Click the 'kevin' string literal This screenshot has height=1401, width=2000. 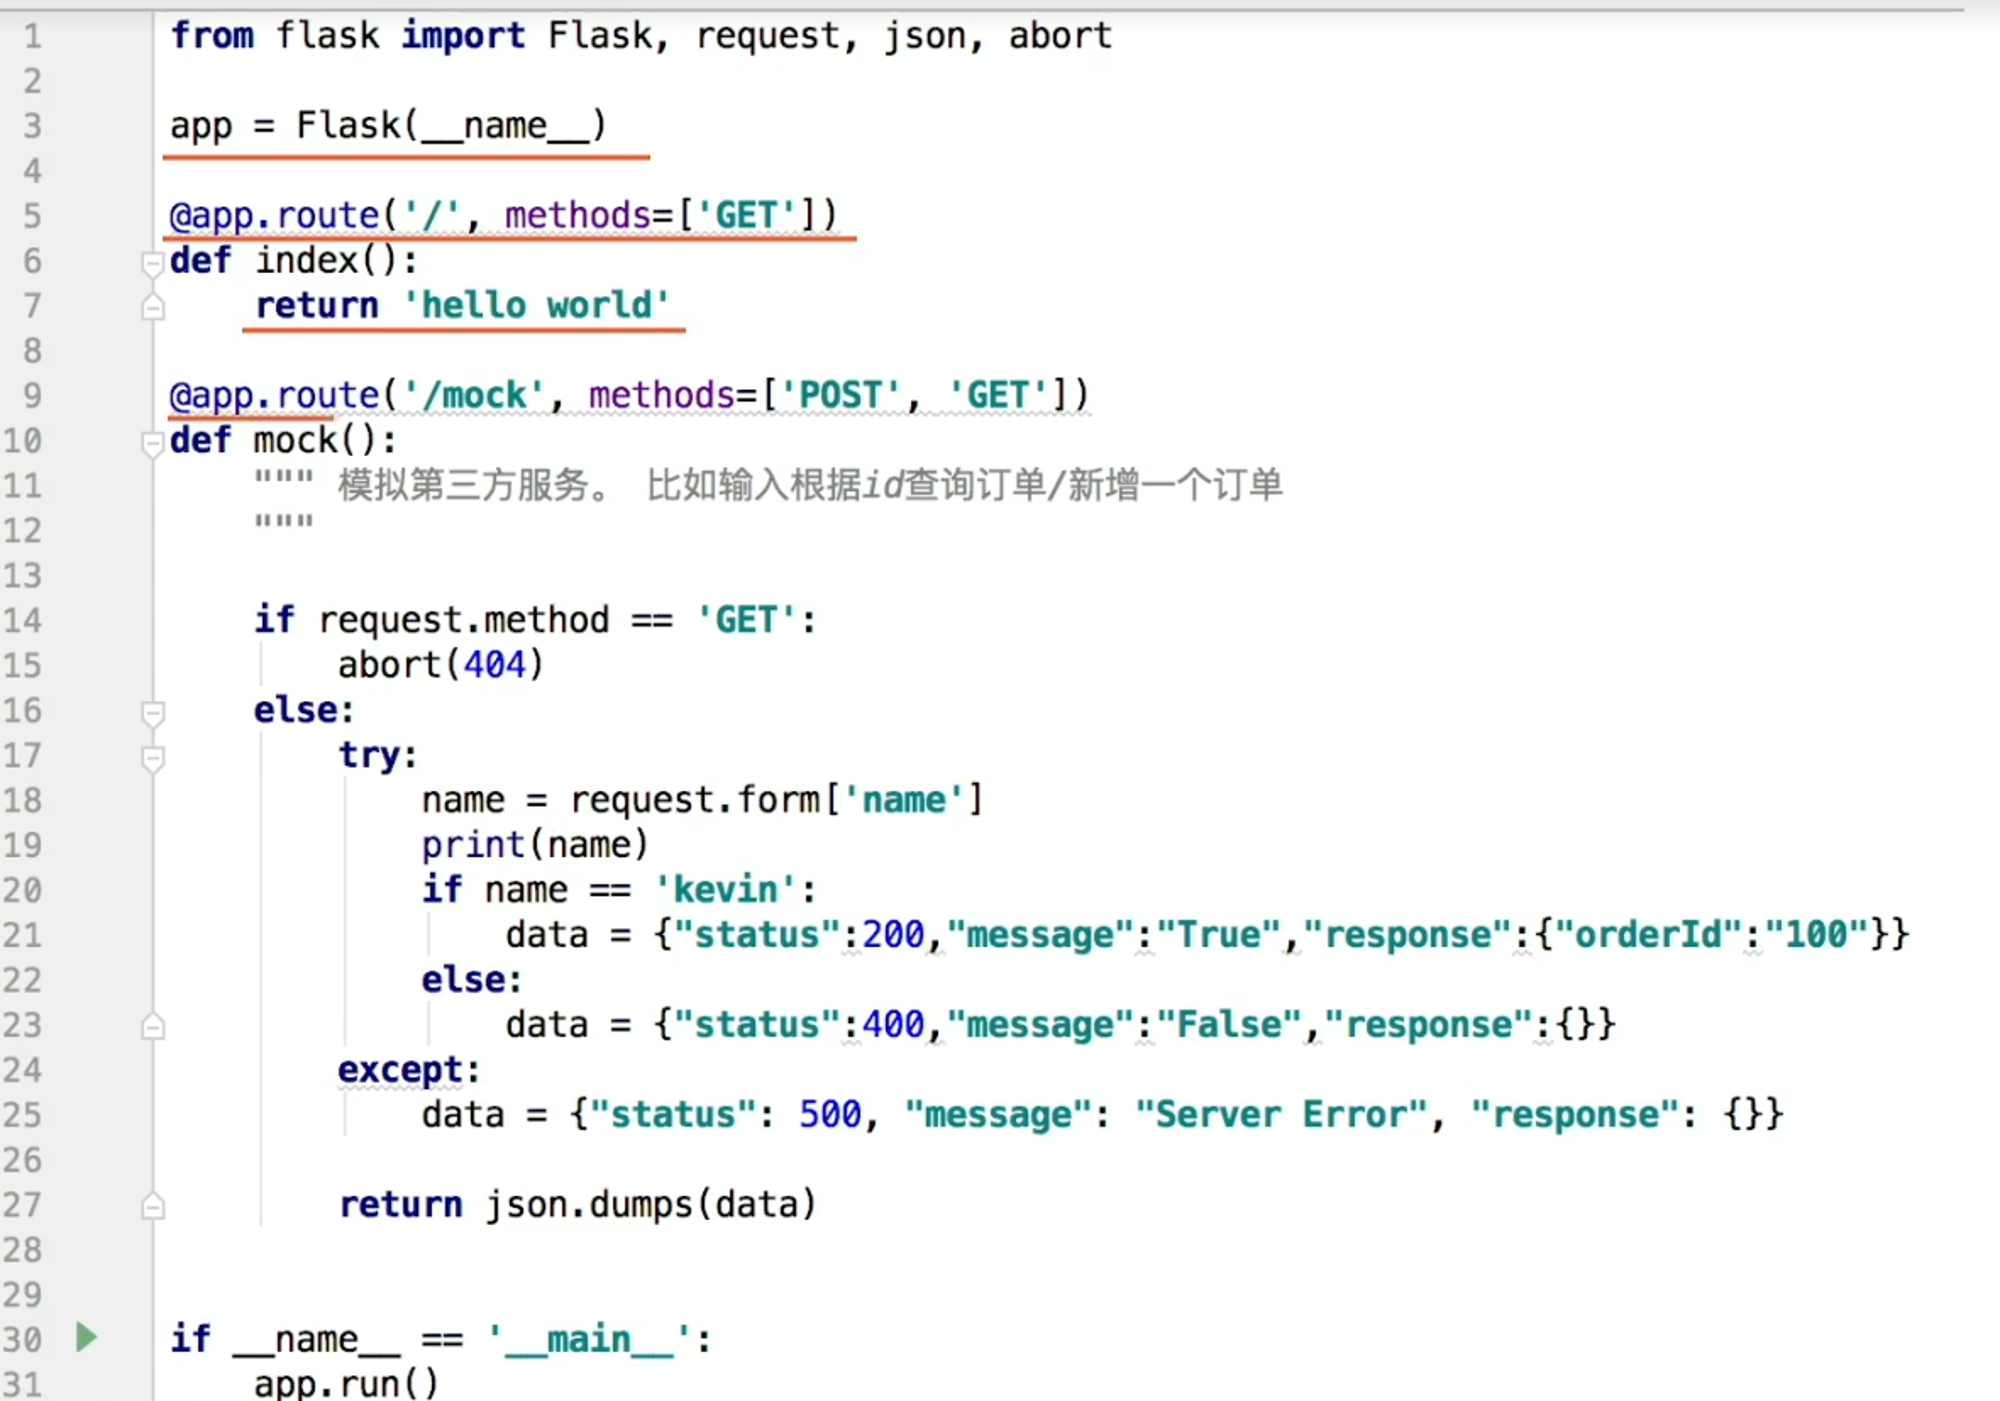(x=725, y=890)
